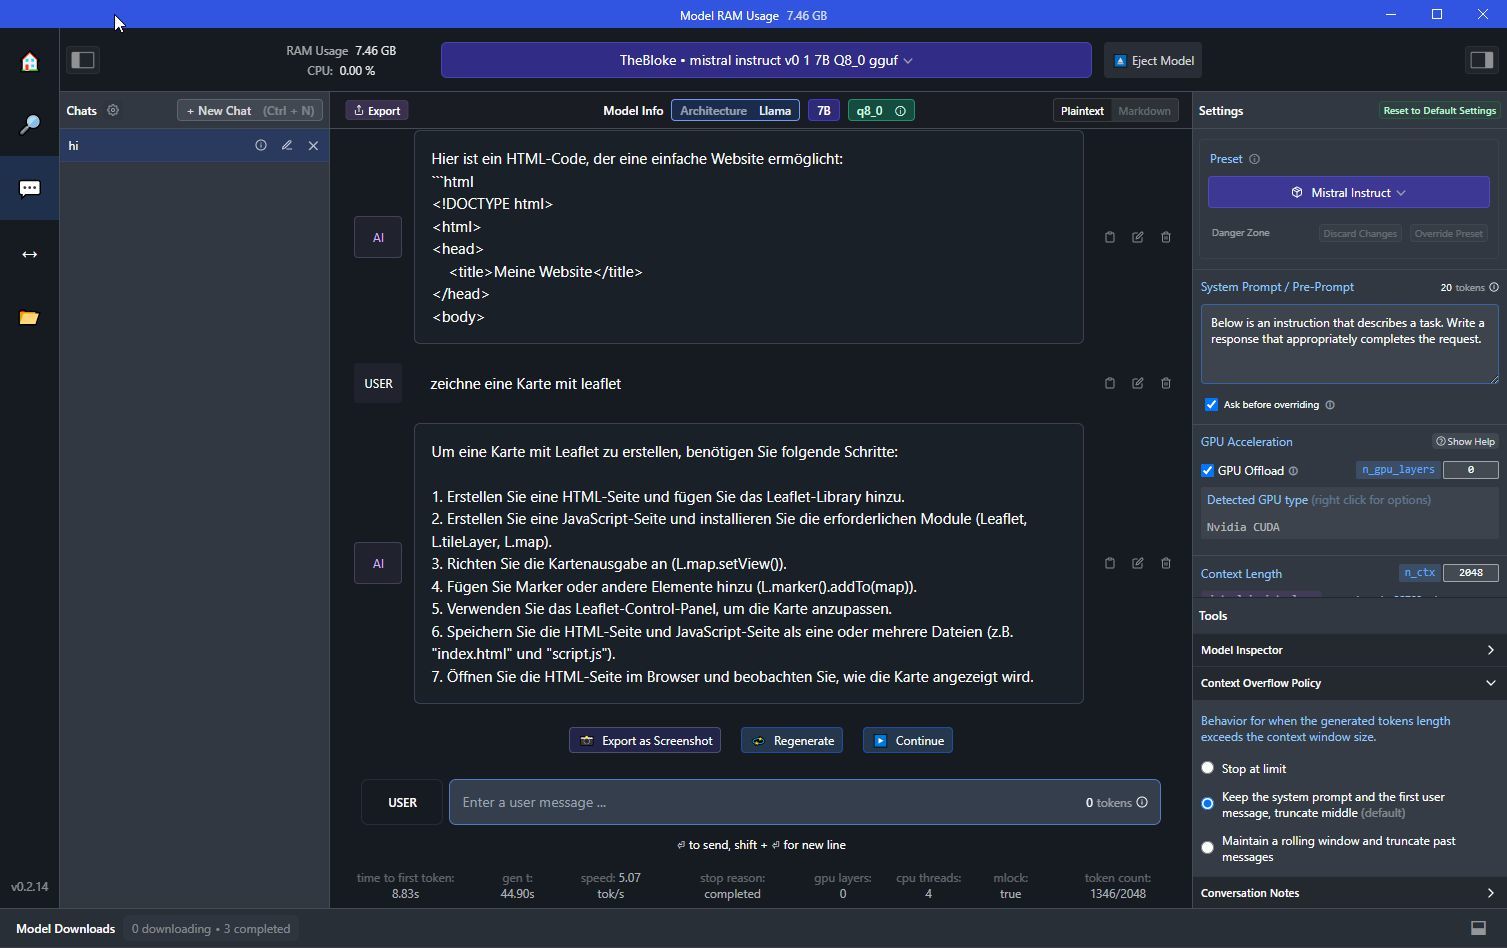Regenerate the last AI response

(x=792, y=741)
